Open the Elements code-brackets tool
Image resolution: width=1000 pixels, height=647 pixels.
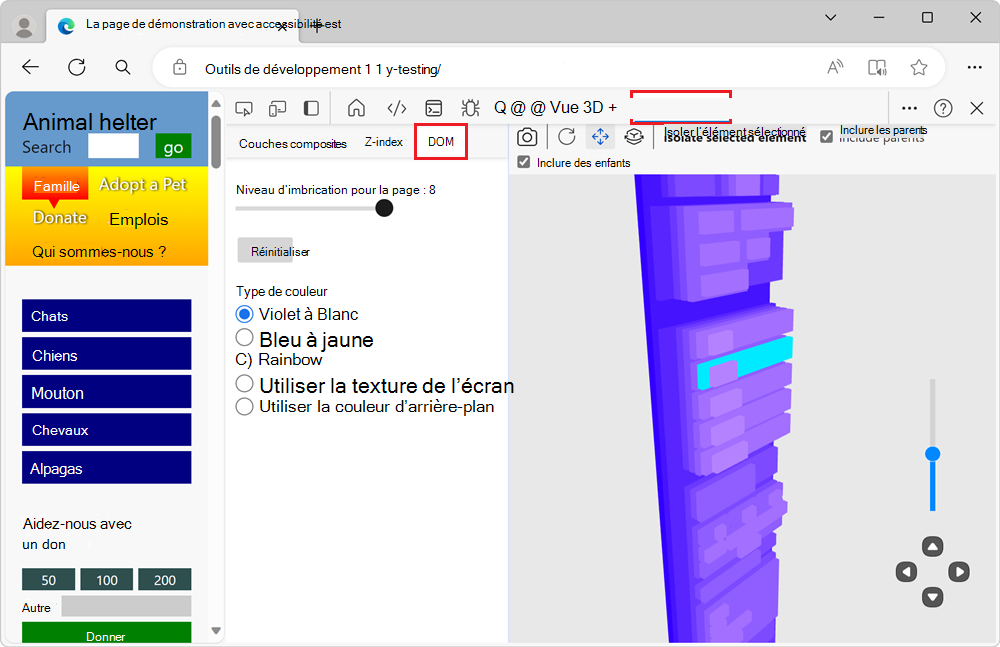(x=397, y=108)
